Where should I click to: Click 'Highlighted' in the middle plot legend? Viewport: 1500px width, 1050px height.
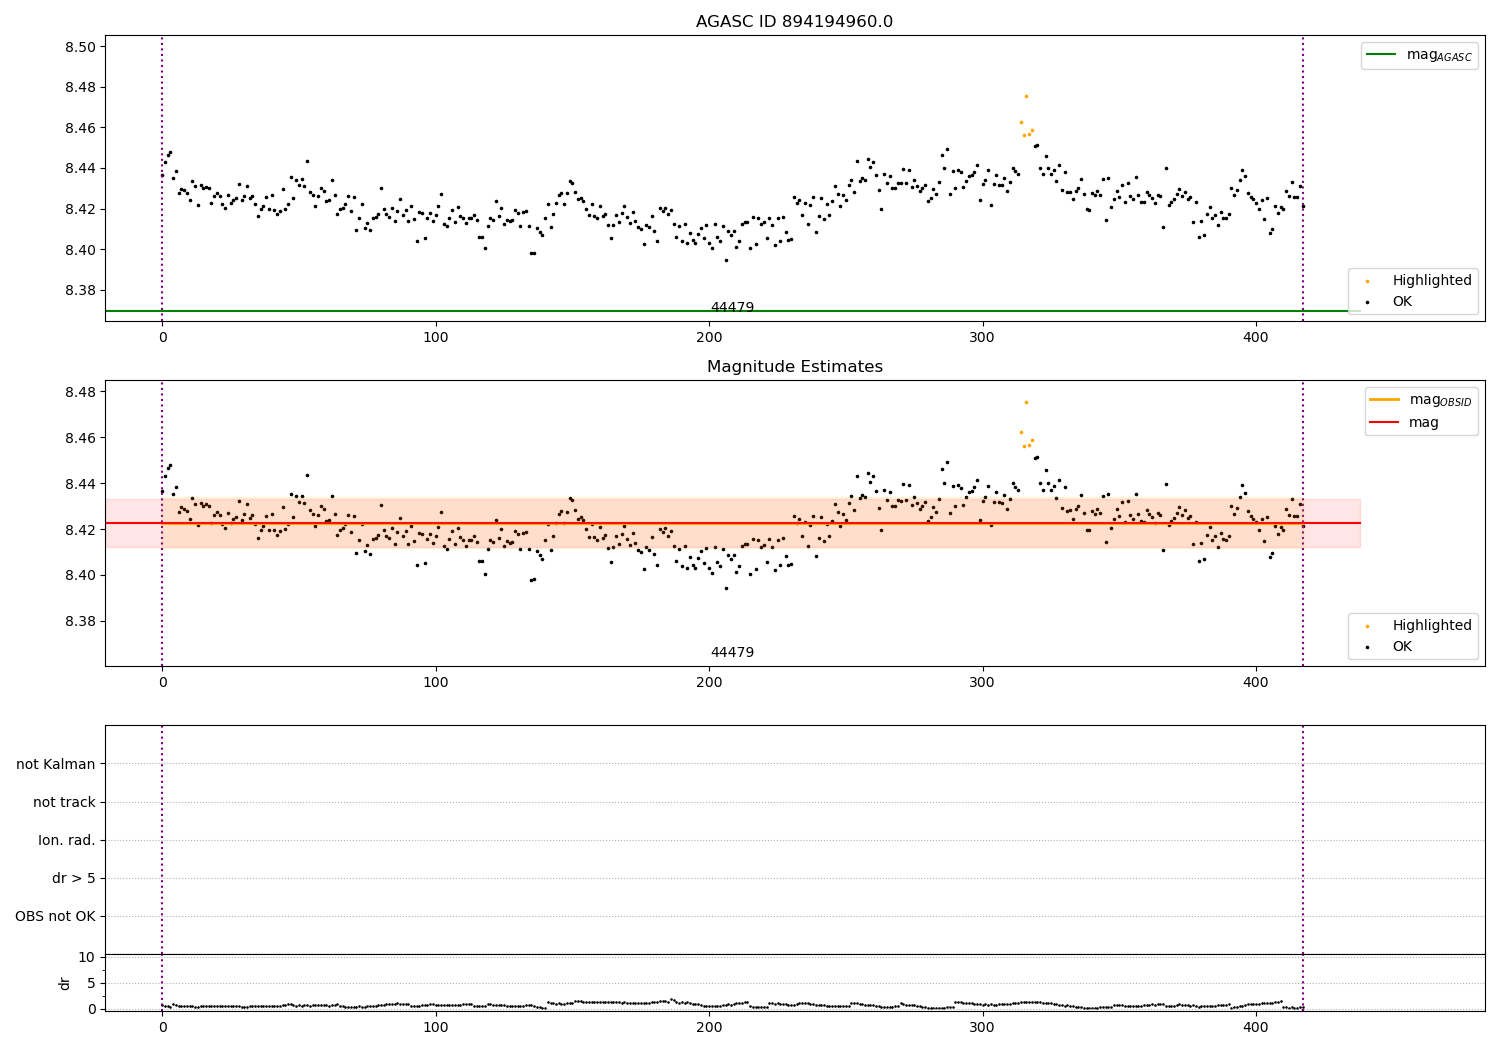pos(1432,626)
